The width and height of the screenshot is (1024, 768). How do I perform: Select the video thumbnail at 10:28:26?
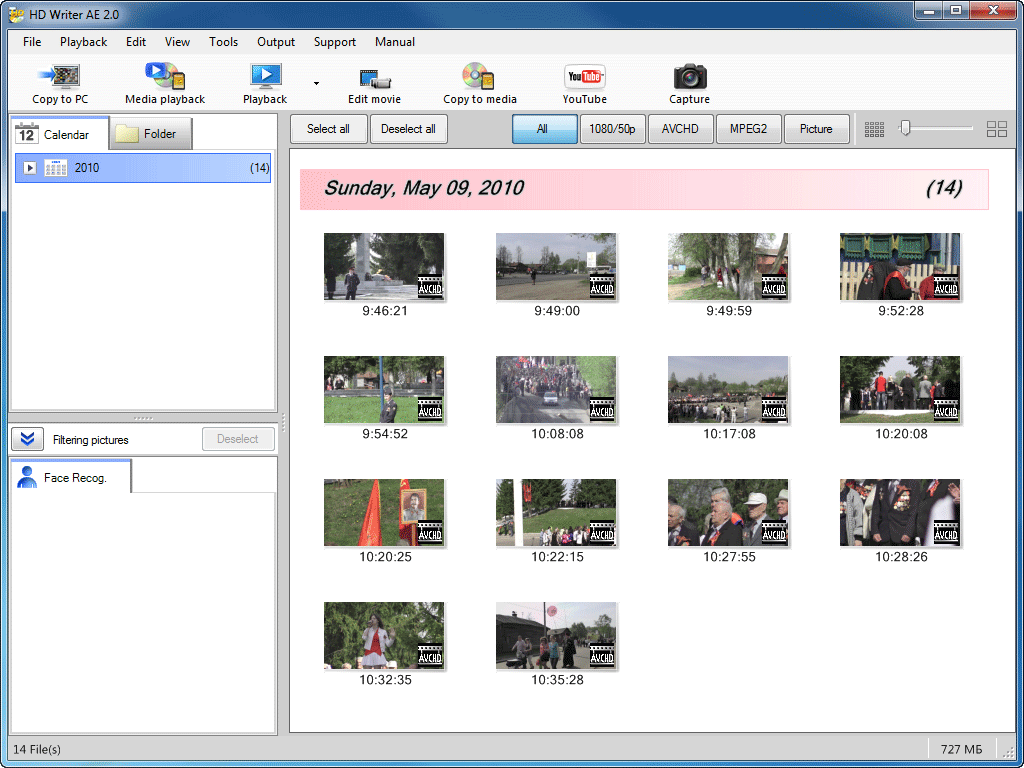pyautogui.click(x=900, y=513)
